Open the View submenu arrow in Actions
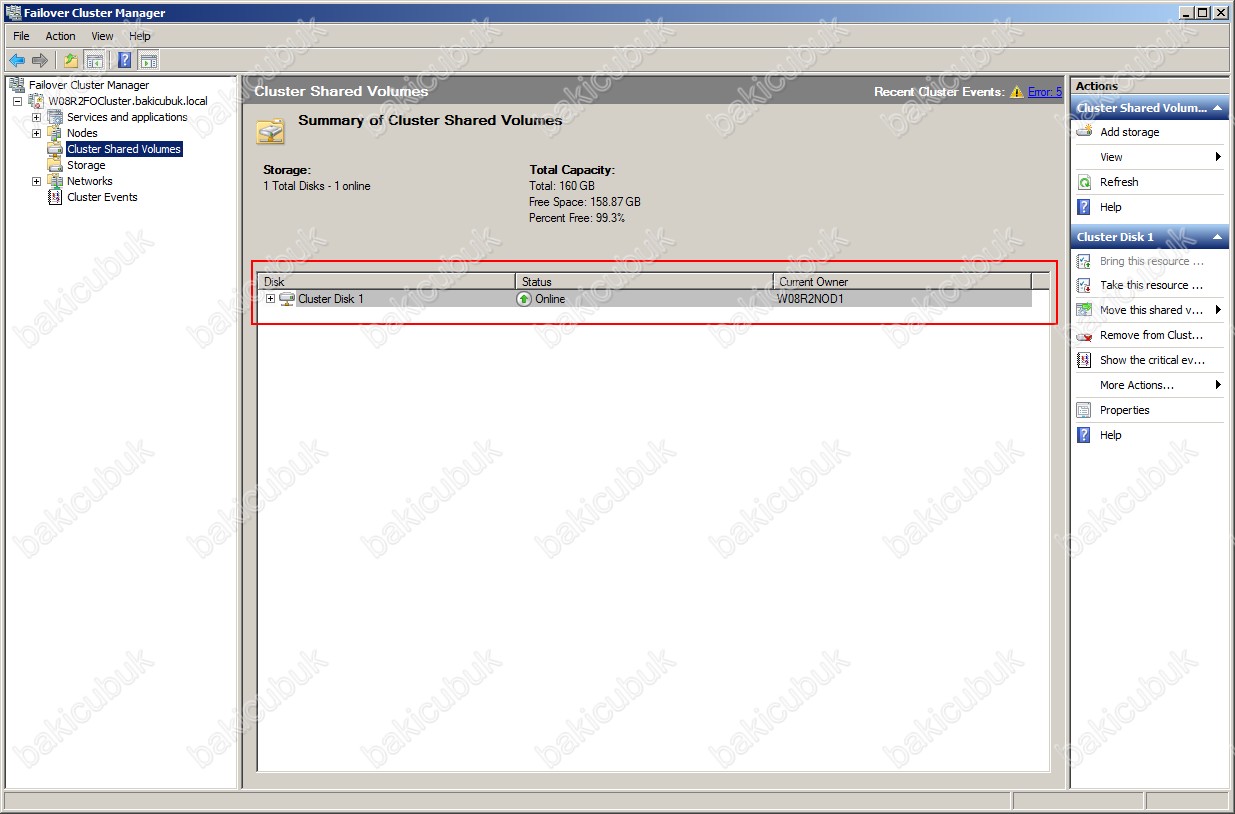 [x=1218, y=157]
